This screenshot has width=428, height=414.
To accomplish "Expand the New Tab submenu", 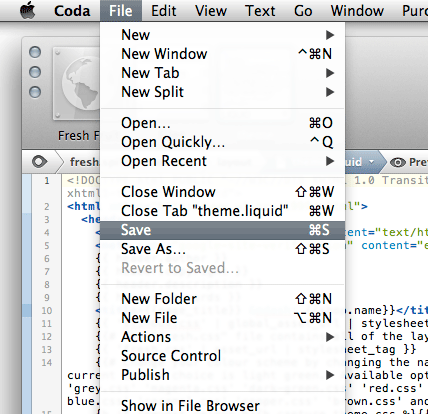I will click(x=222, y=73).
